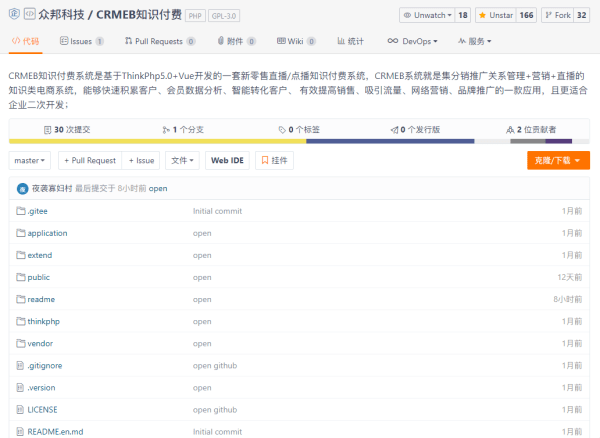Viewport: 600px width, 438px height.
Task: Click the fork icon in Fork button
Action: 549,15
